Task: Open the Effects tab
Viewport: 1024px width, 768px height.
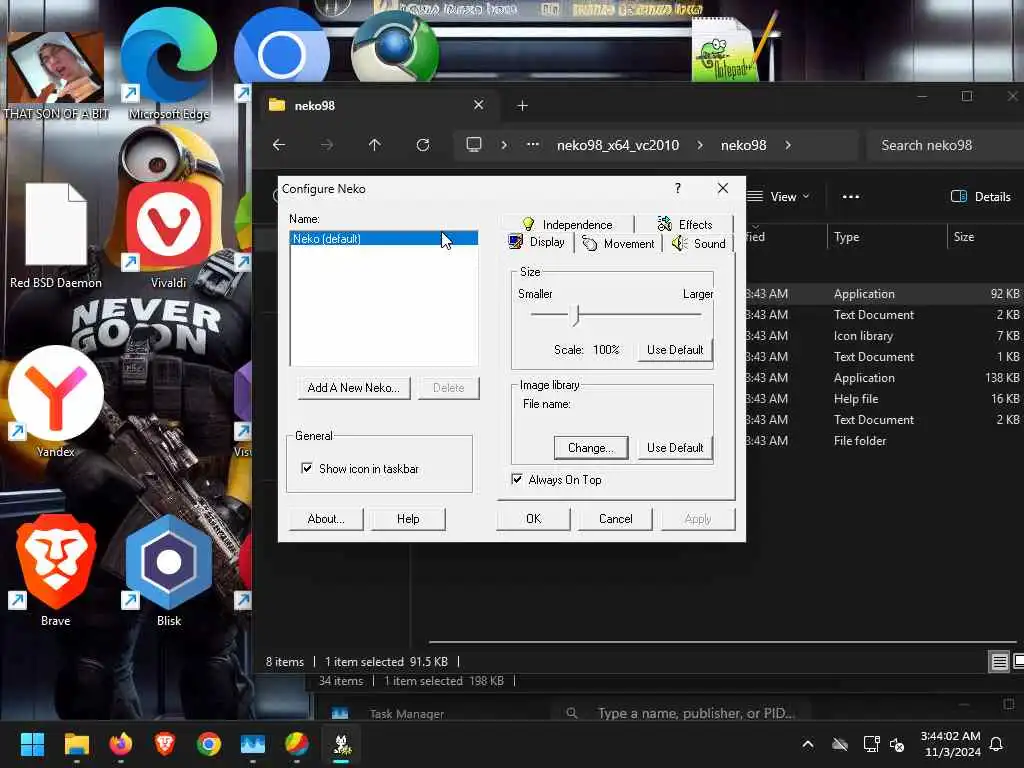Action: click(x=684, y=224)
